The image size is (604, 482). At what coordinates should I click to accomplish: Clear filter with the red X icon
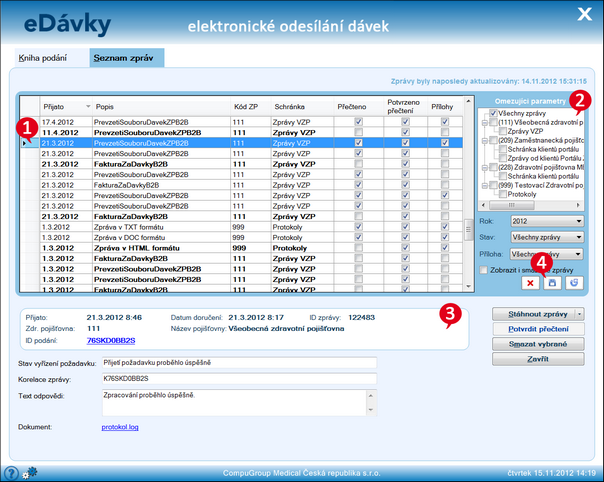[x=530, y=283]
